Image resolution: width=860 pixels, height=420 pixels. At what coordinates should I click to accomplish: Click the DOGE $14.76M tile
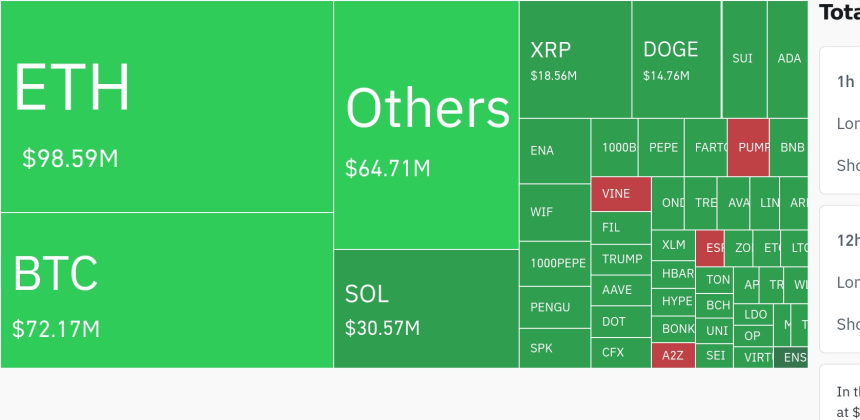point(676,60)
